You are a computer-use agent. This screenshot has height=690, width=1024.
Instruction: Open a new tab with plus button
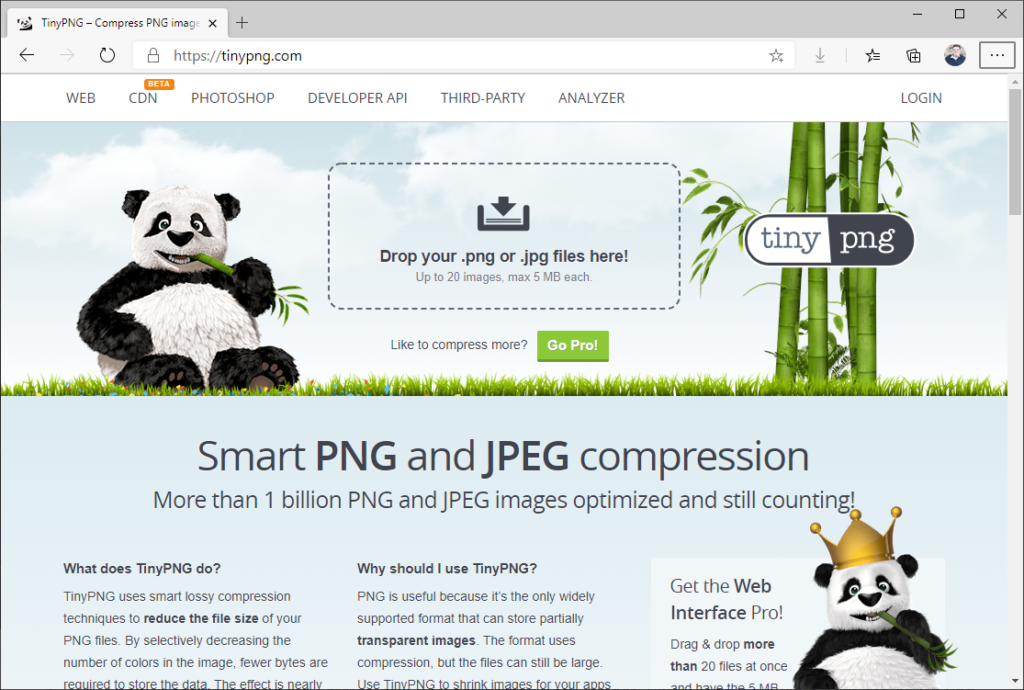pyautogui.click(x=242, y=23)
